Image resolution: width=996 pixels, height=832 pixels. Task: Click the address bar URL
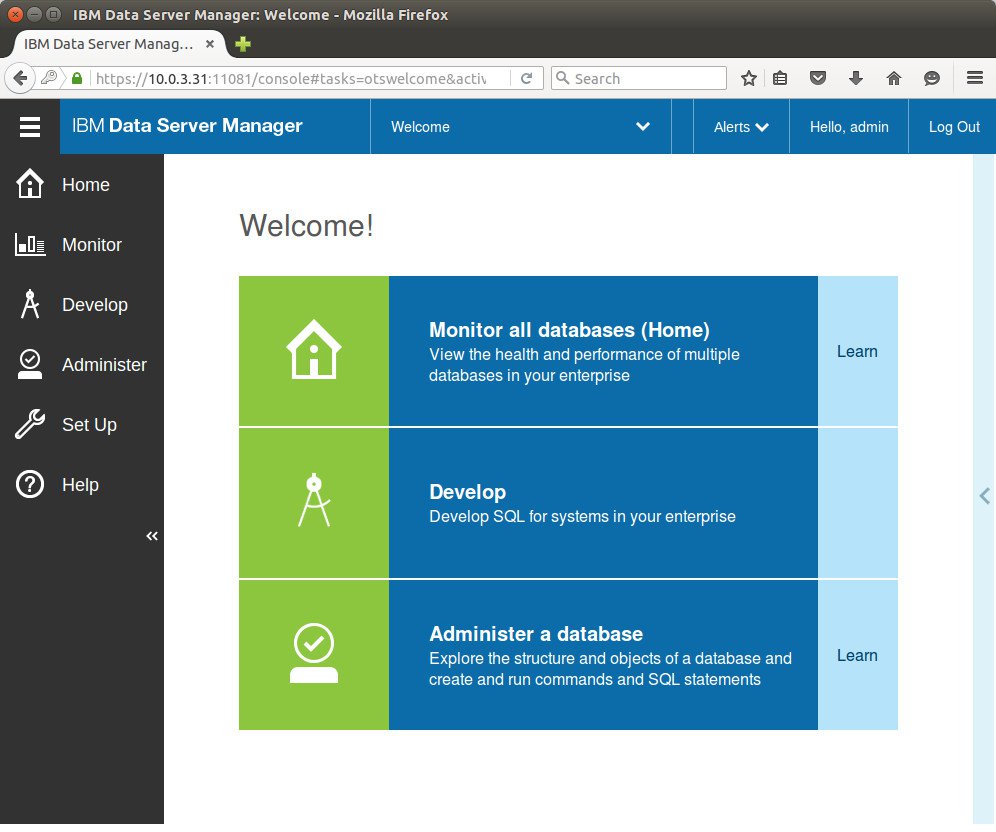point(291,78)
